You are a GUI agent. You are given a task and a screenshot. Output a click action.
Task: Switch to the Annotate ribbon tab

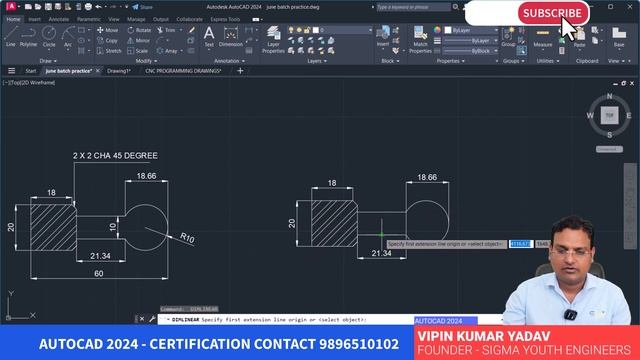click(x=59, y=19)
